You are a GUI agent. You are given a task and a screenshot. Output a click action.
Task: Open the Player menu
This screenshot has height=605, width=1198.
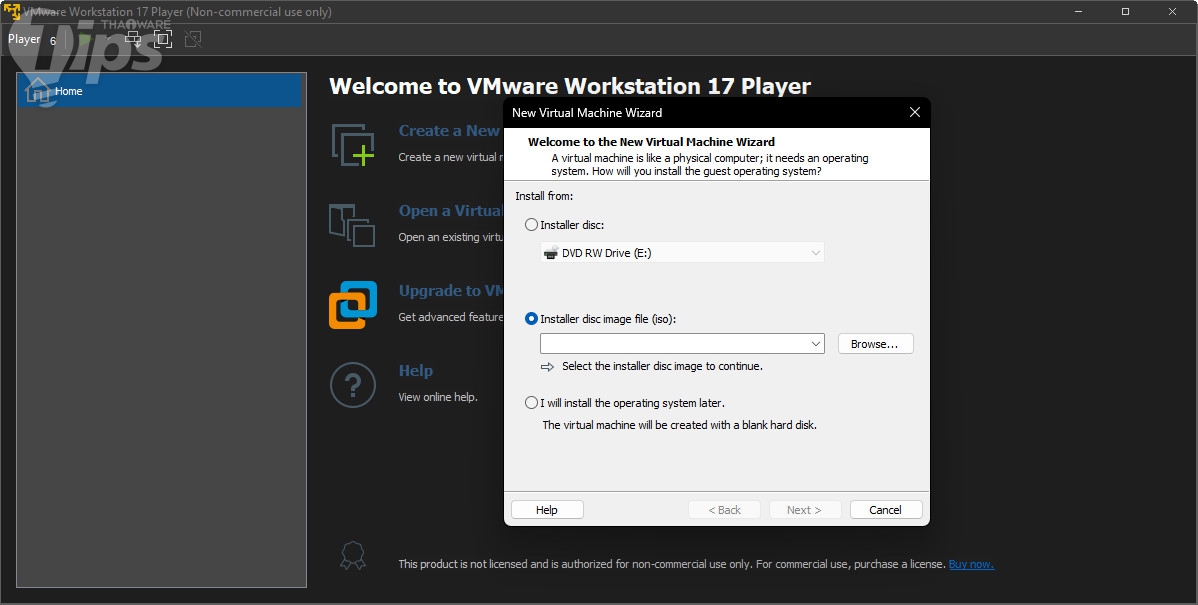(31, 39)
